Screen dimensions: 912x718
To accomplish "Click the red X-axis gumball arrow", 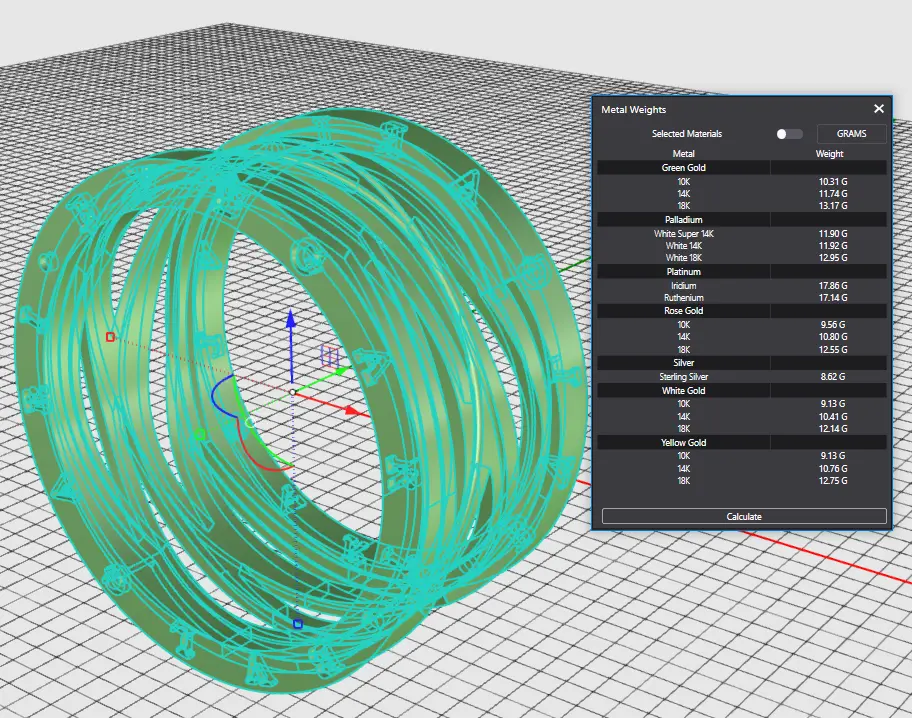I will [352, 410].
